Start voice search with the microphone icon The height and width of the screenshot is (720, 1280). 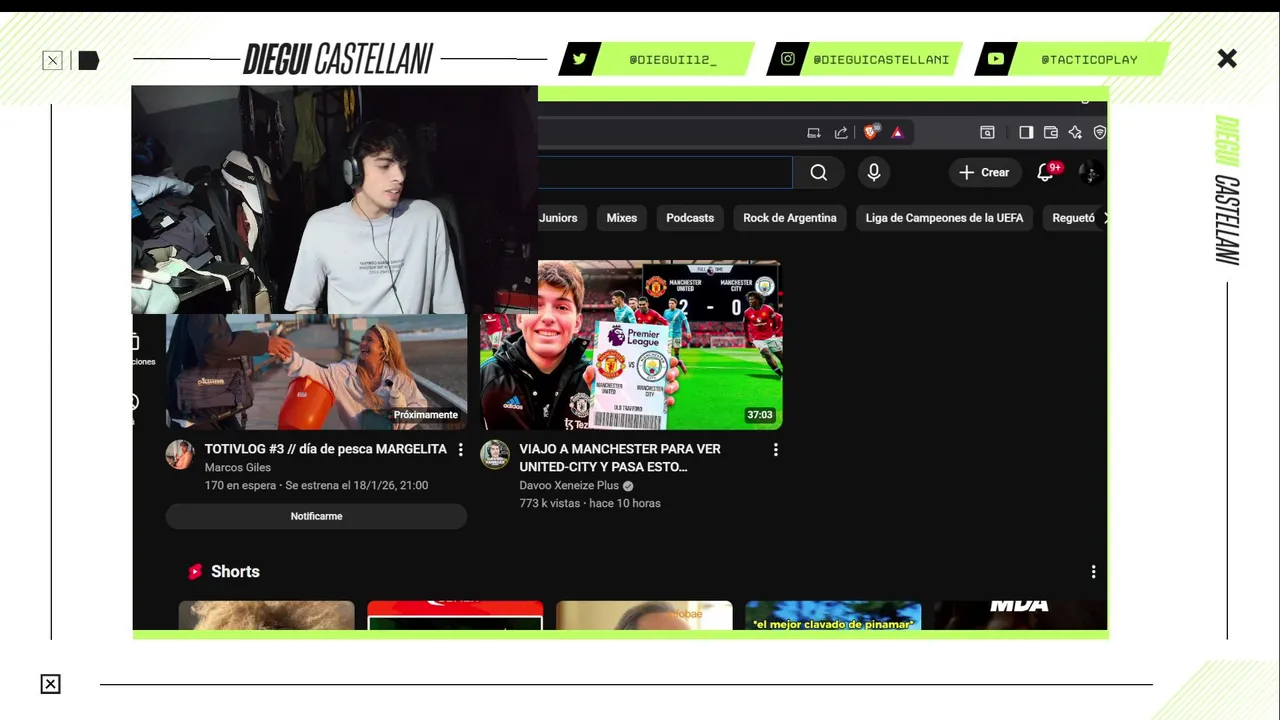[x=874, y=172]
